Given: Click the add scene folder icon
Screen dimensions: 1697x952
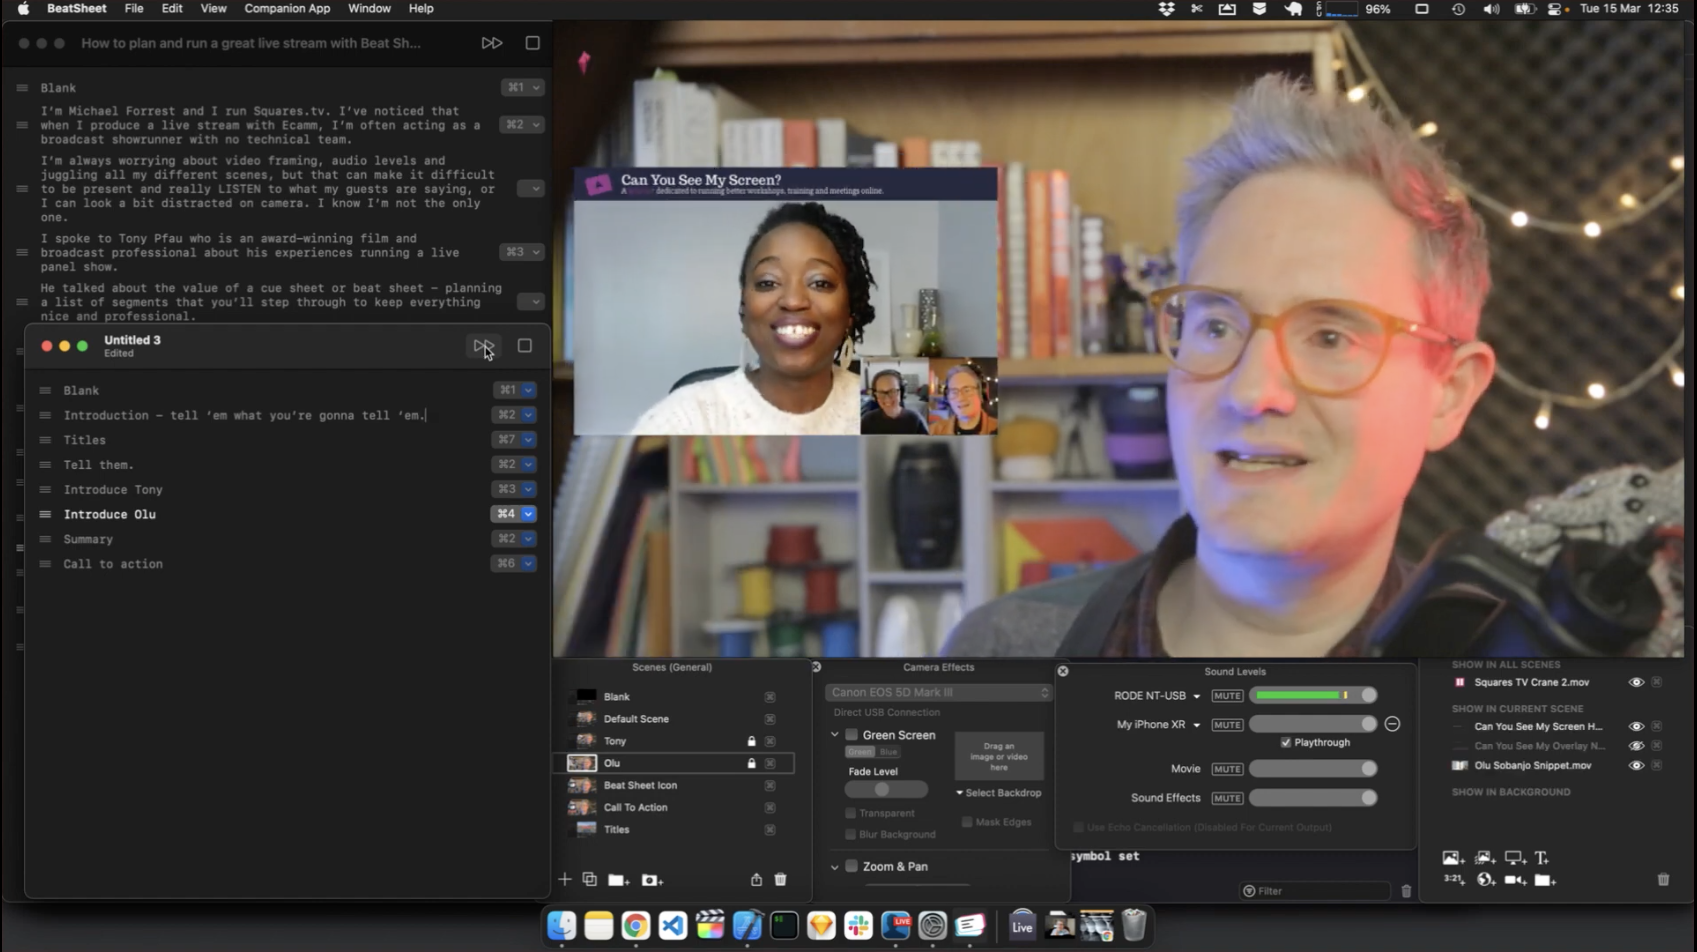Looking at the screenshot, I should [x=618, y=880].
